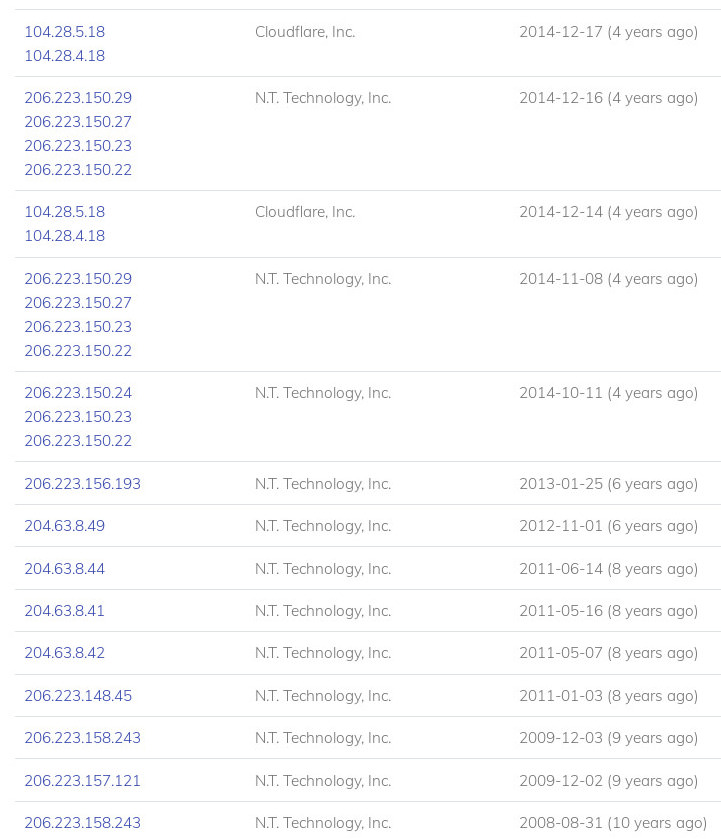
Task: Open the 204.63.8.44 IP link
Action: pyautogui.click(x=65, y=569)
